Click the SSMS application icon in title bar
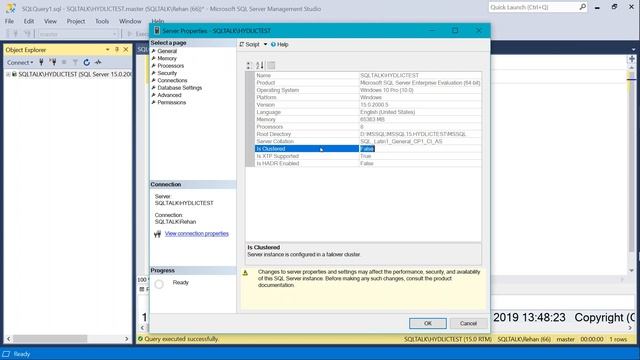The width and height of the screenshot is (640, 360). (x=11, y=8)
